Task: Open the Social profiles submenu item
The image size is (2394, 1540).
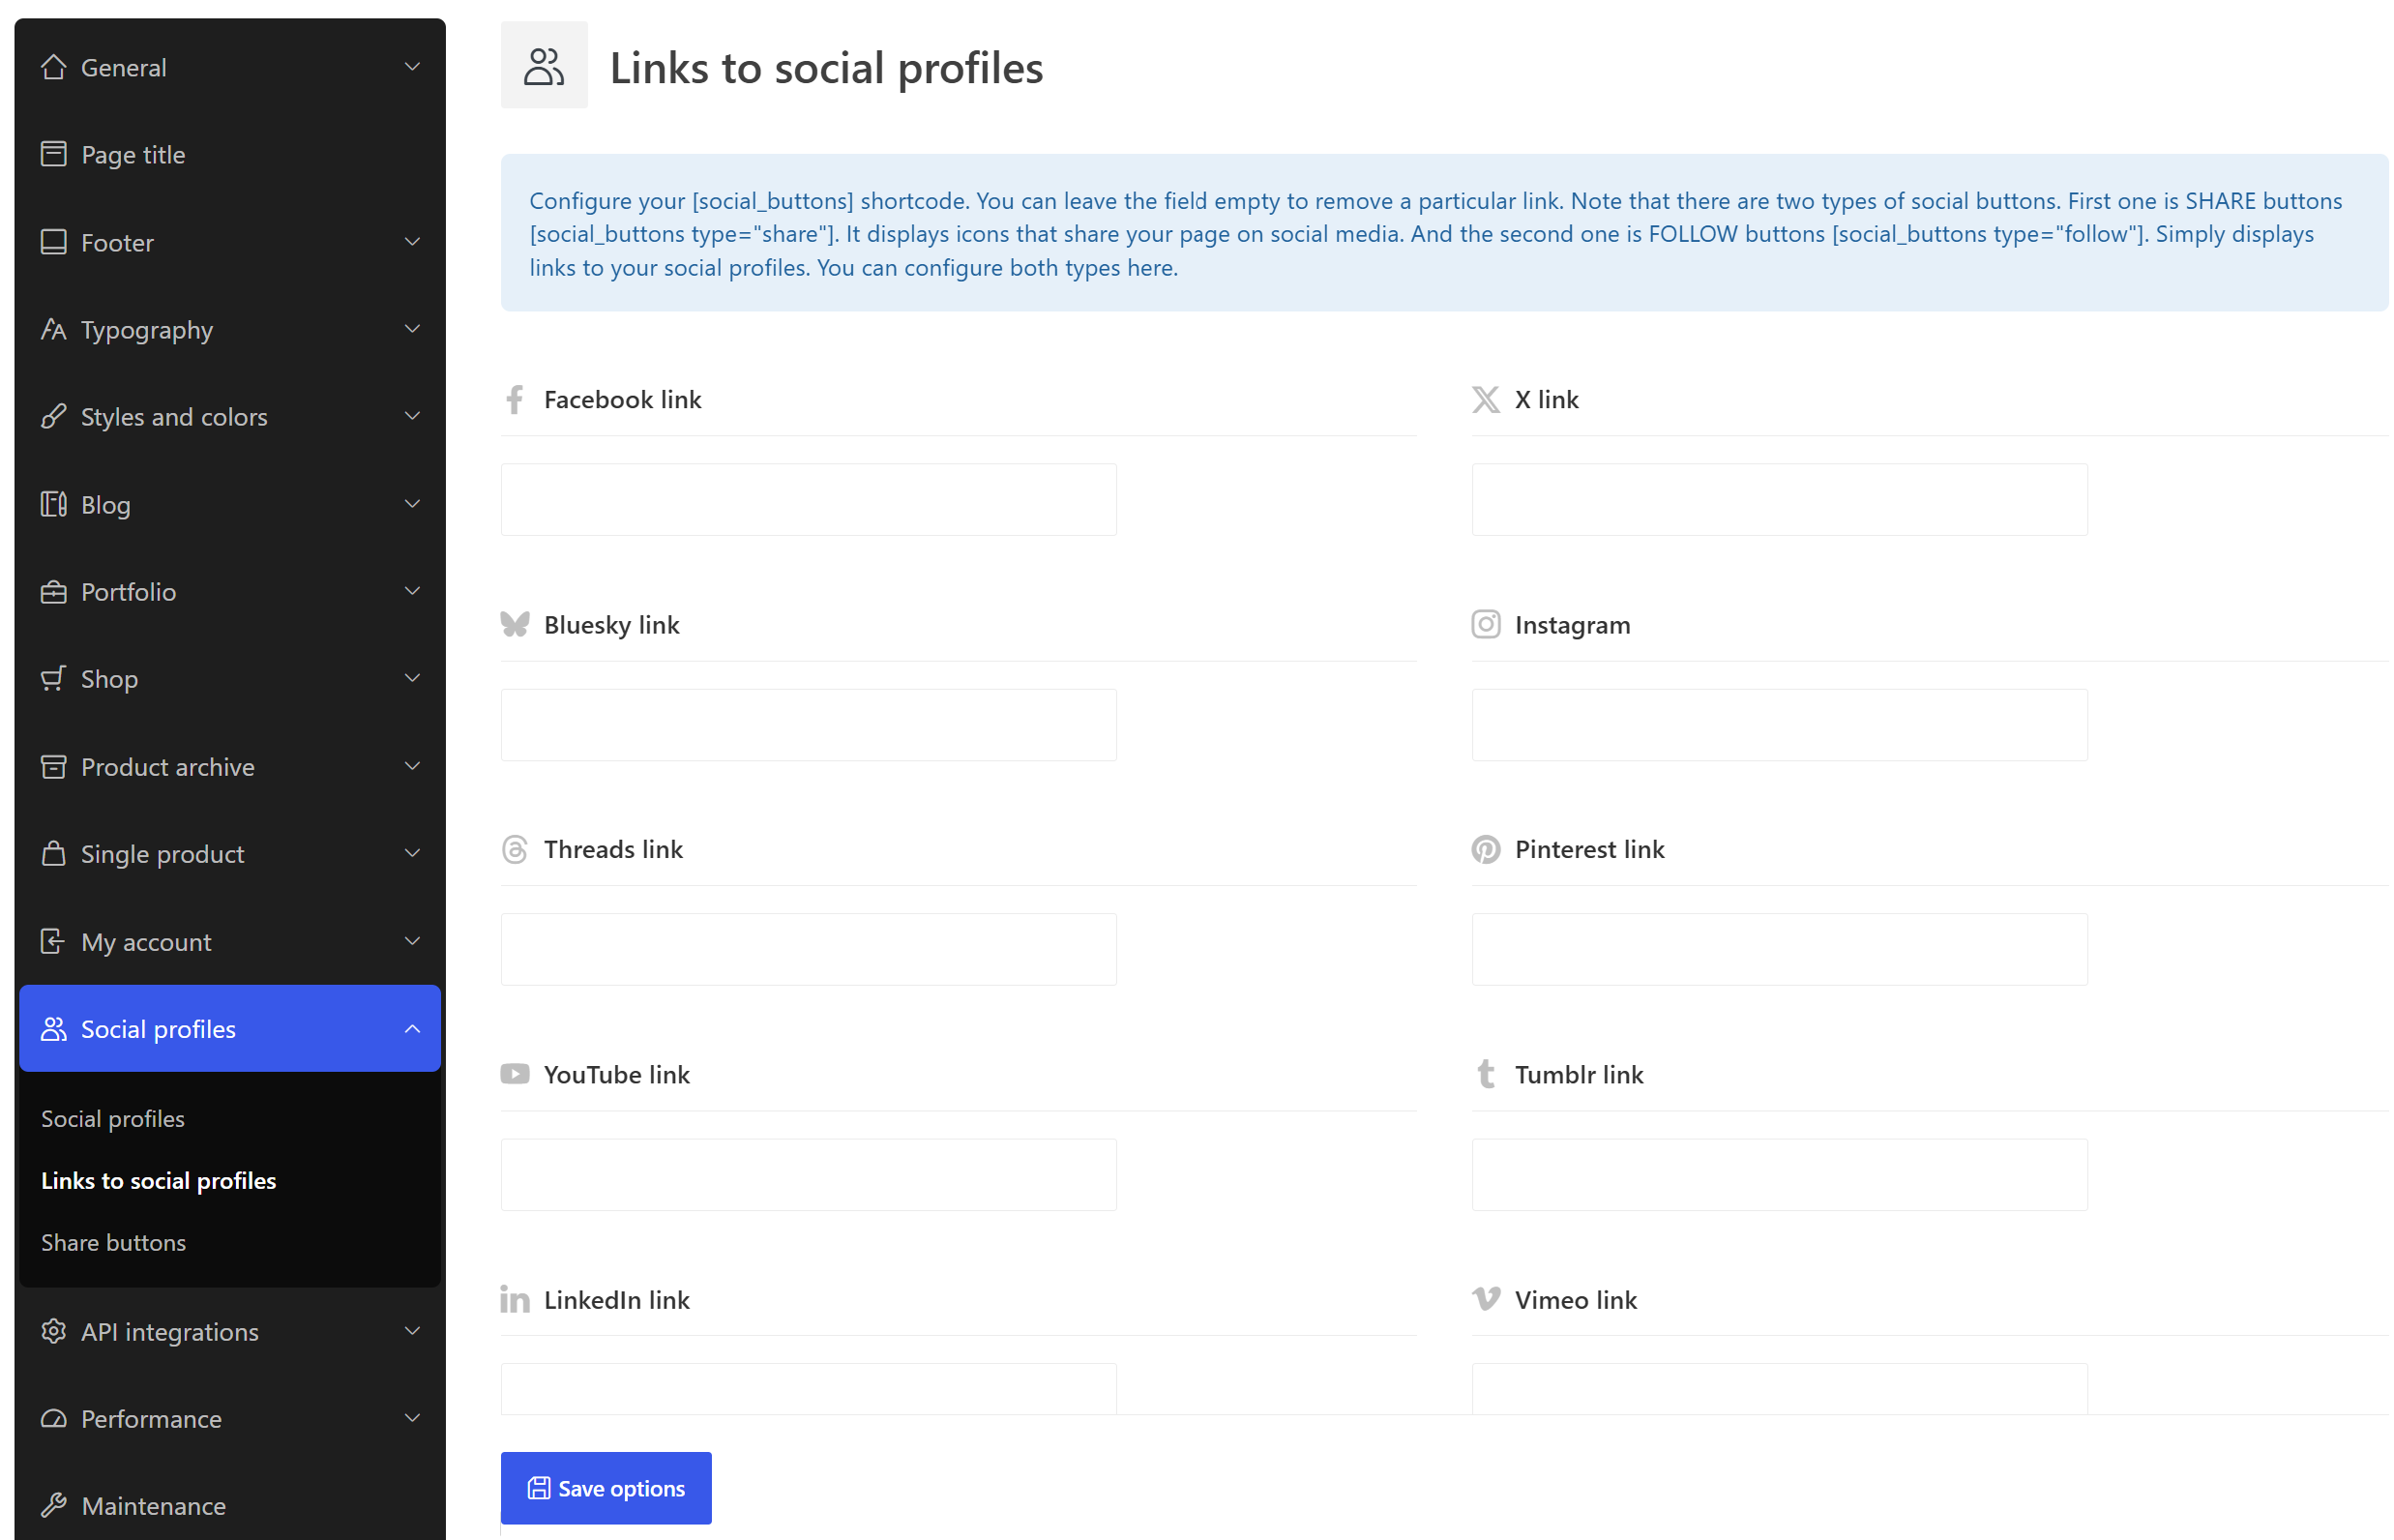Action: click(x=112, y=1119)
